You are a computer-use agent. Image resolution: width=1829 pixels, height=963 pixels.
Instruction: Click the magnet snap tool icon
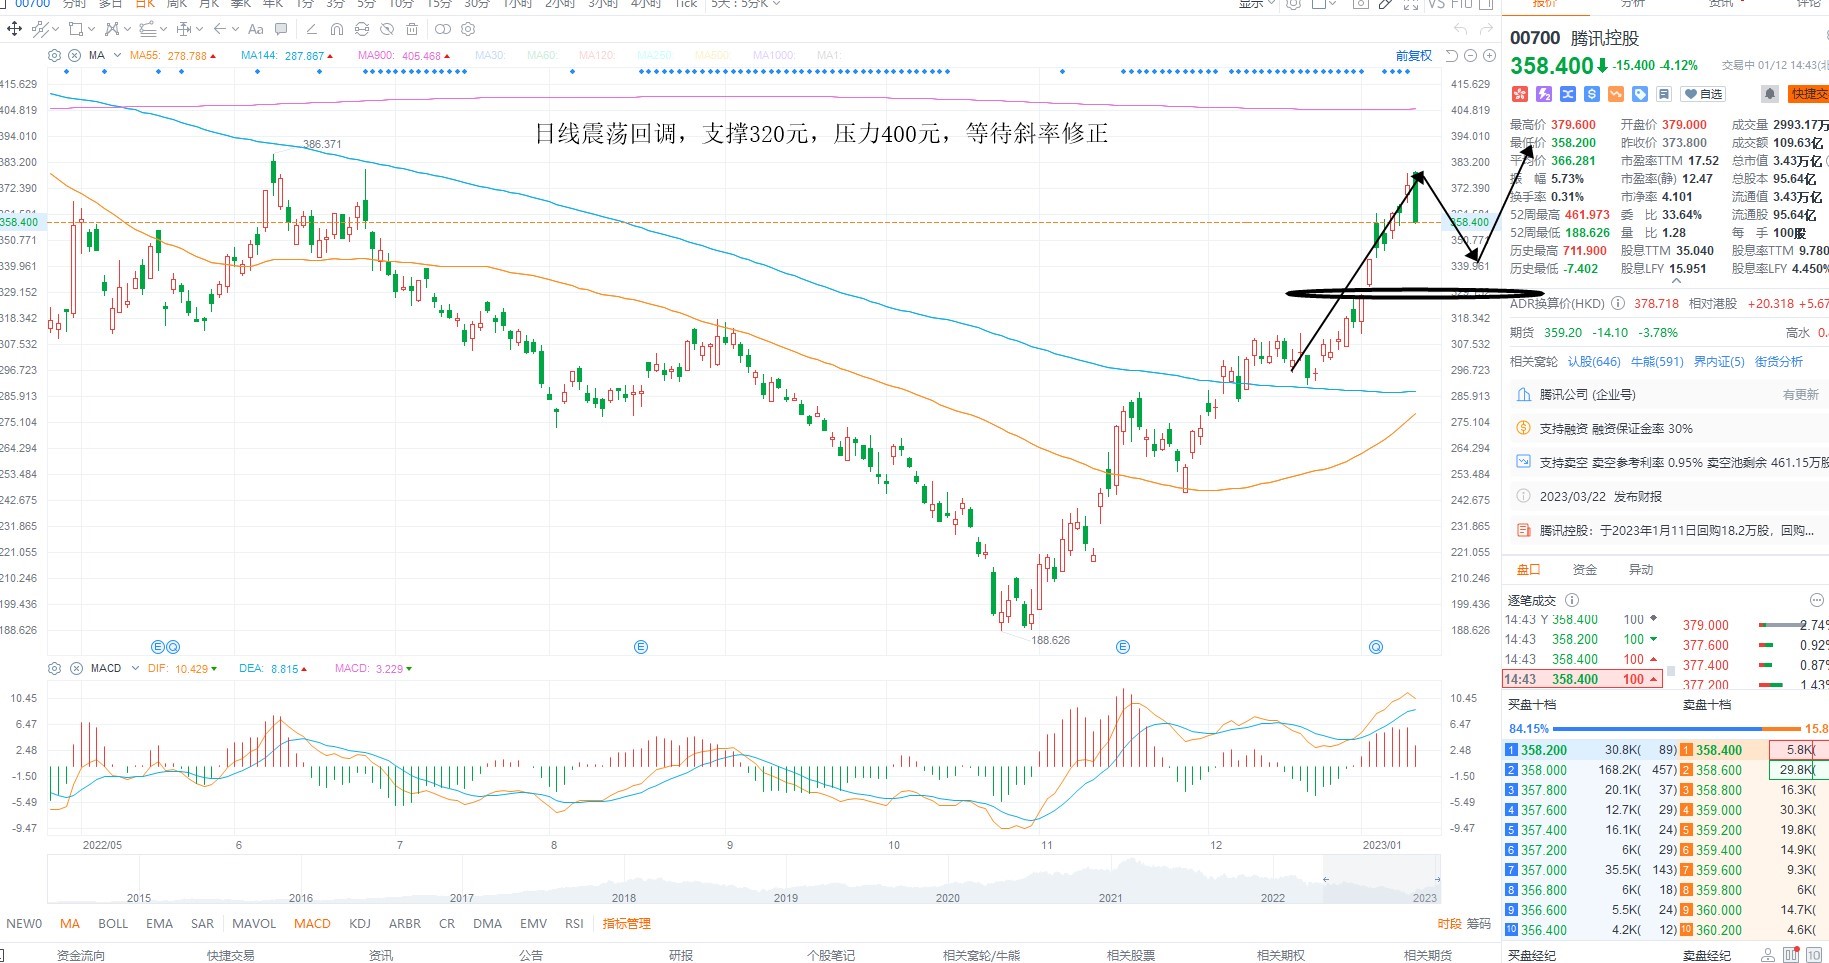(337, 29)
